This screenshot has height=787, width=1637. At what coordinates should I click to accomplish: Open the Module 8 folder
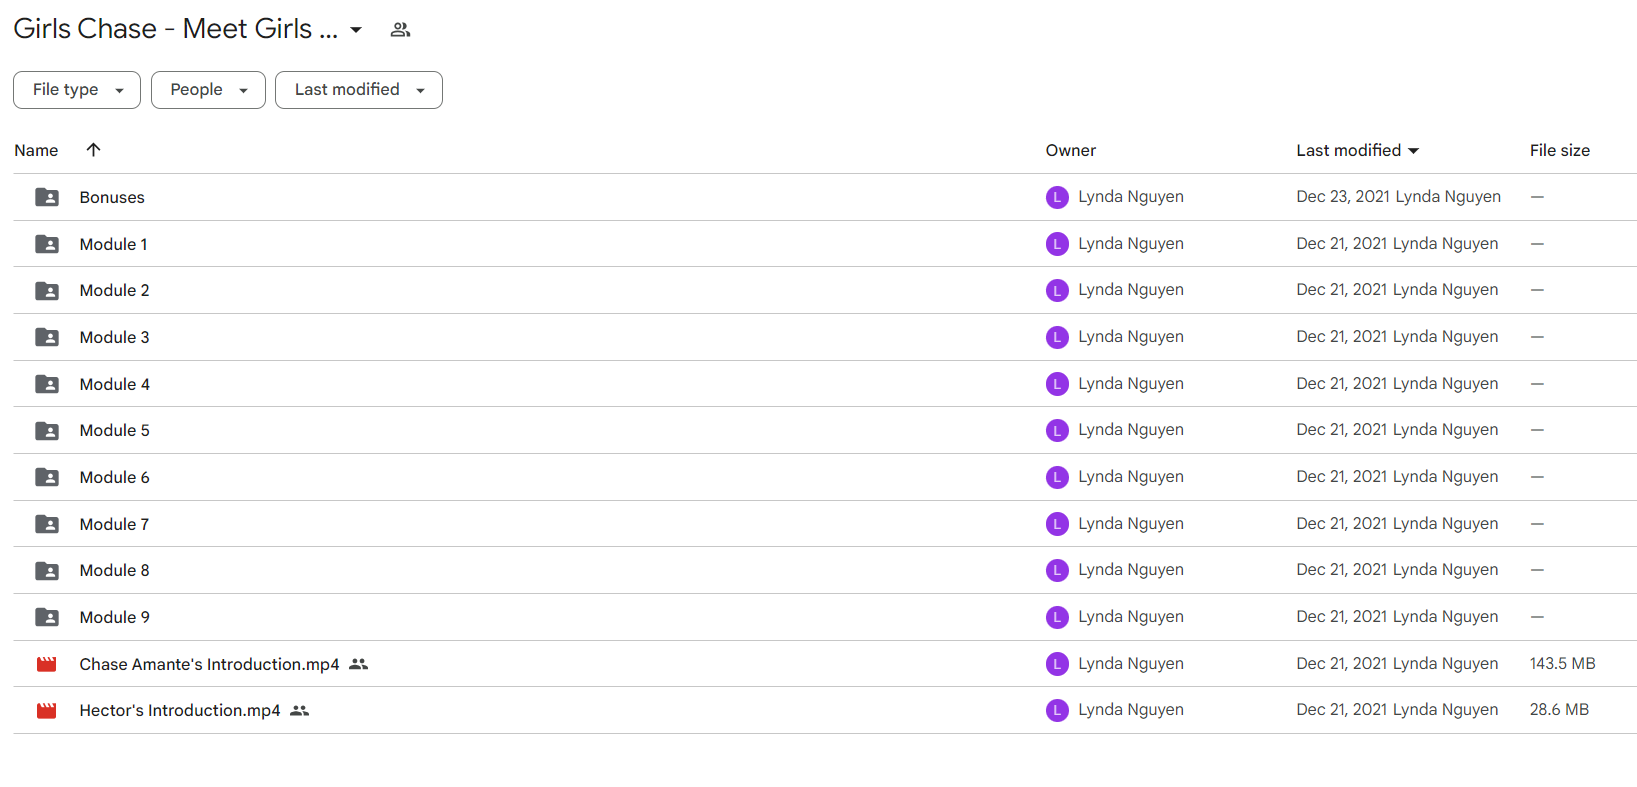[115, 570]
